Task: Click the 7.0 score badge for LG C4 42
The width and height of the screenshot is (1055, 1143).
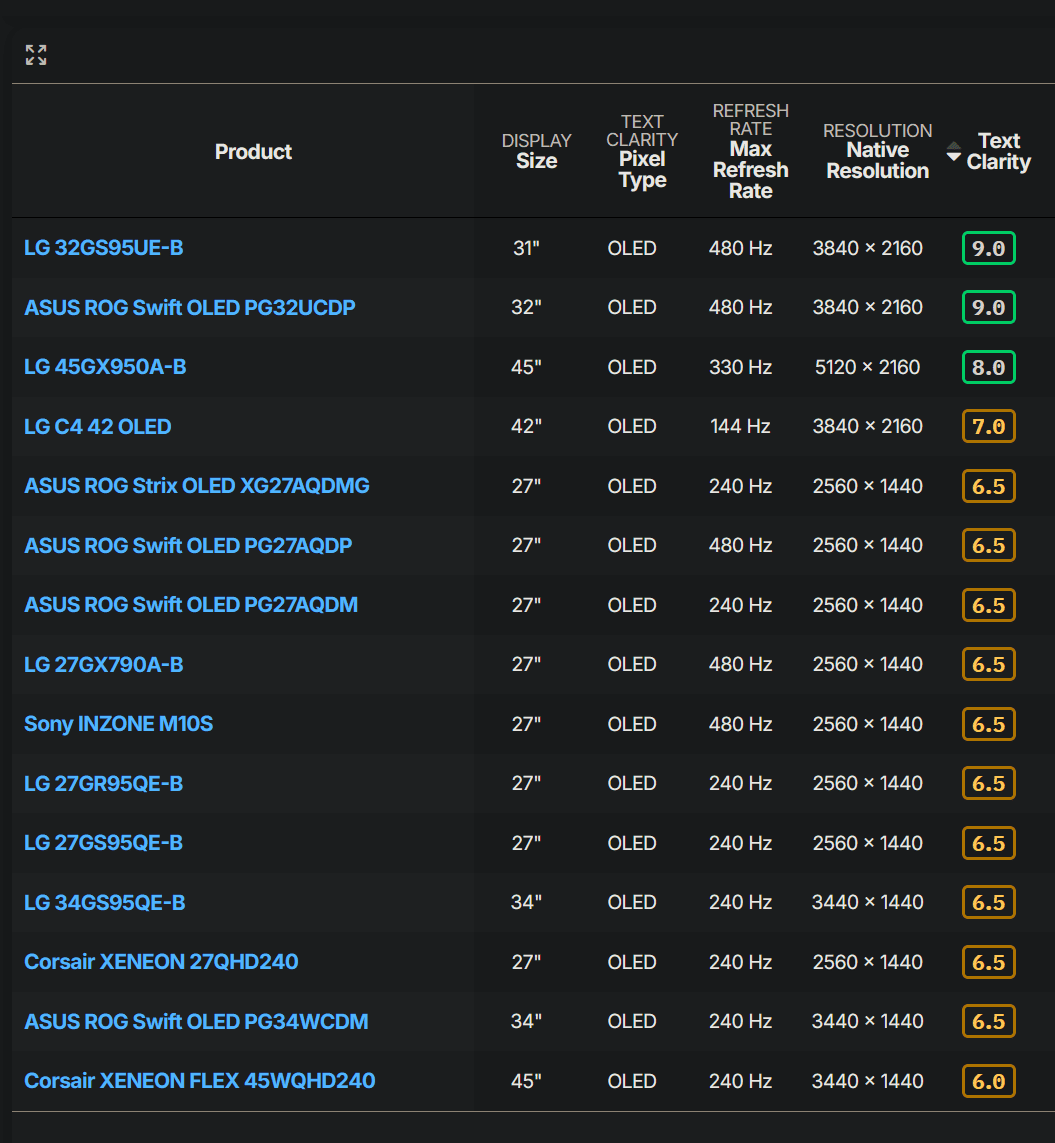Action: click(989, 426)
